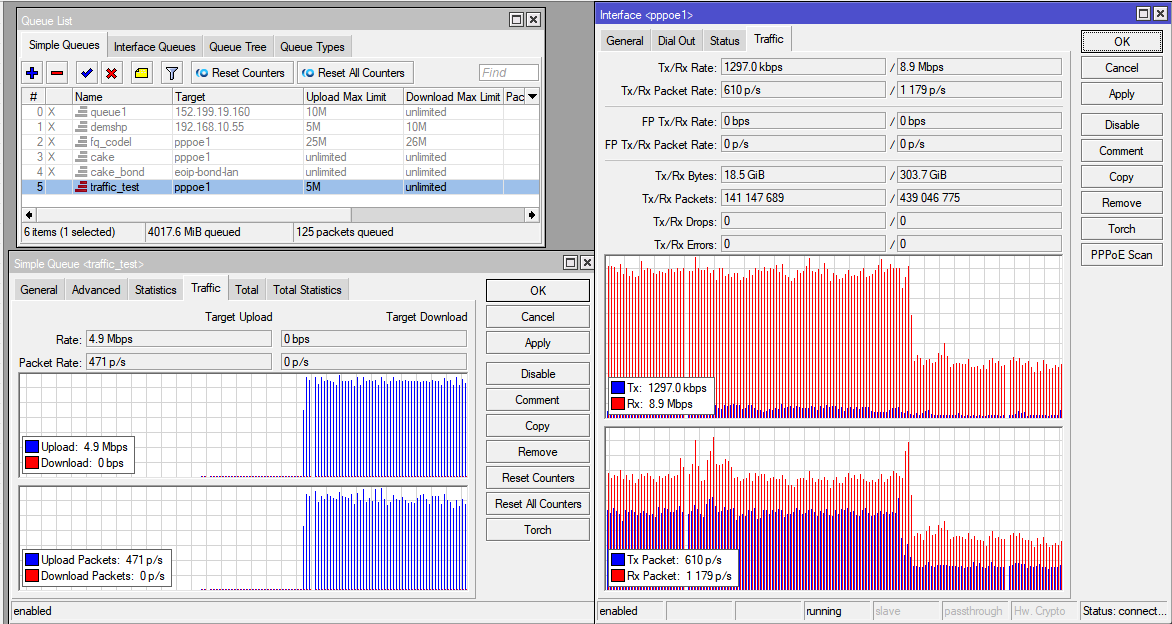Click red queue icon in traffic_test row

82,188
